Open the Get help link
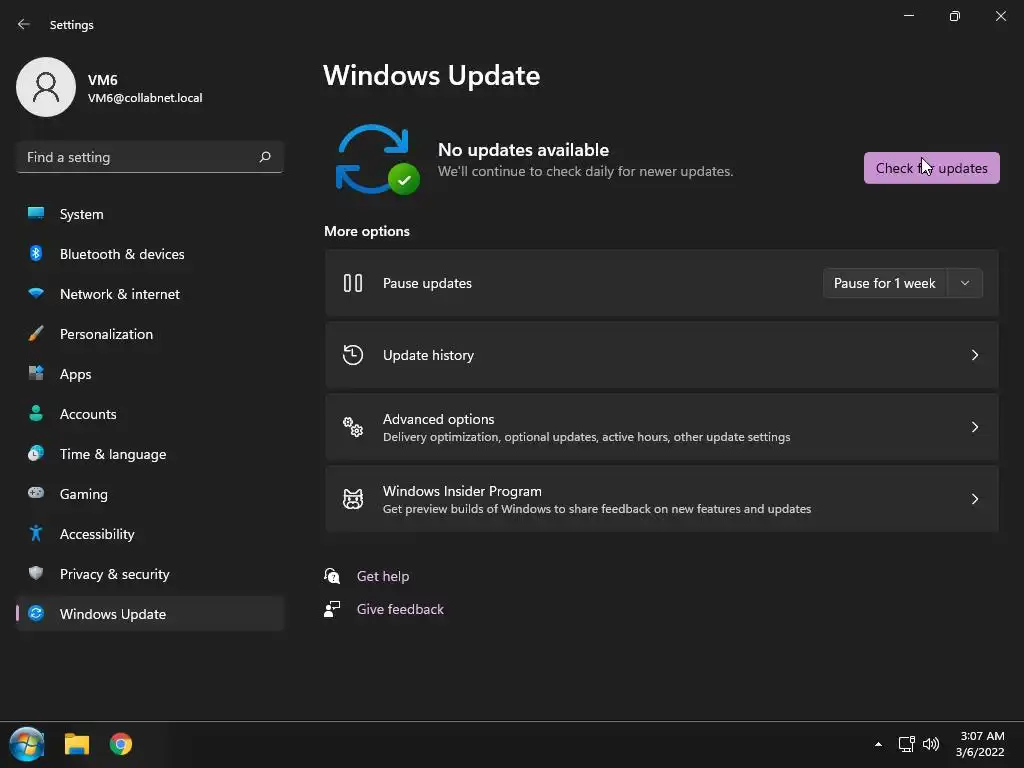Image resolution: width=1024 pixels, height=768 pixels. (383, 576)
